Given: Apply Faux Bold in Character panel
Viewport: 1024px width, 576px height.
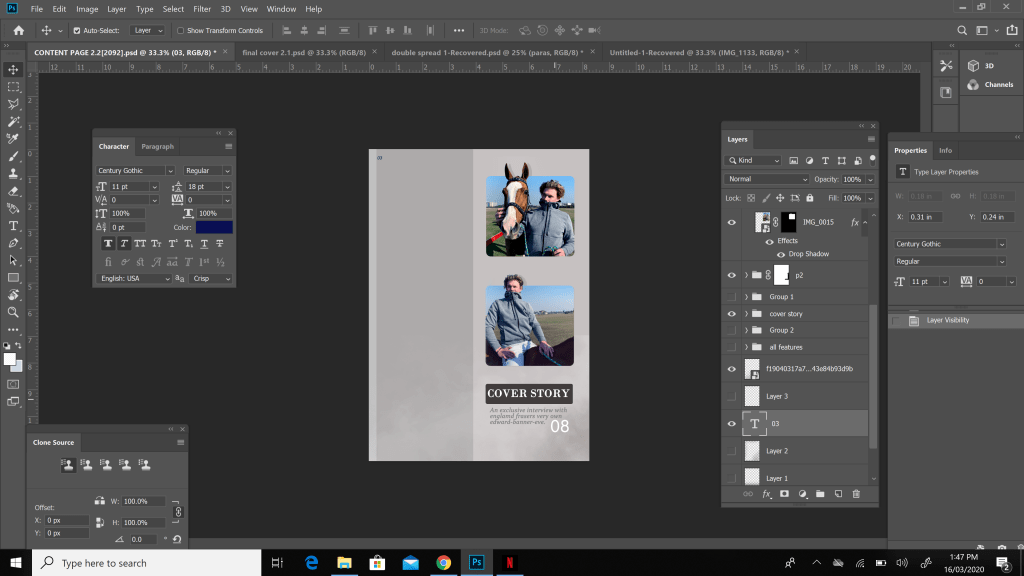Looking at the screenshot, I should pyautogui.click(x=107, y=243).
